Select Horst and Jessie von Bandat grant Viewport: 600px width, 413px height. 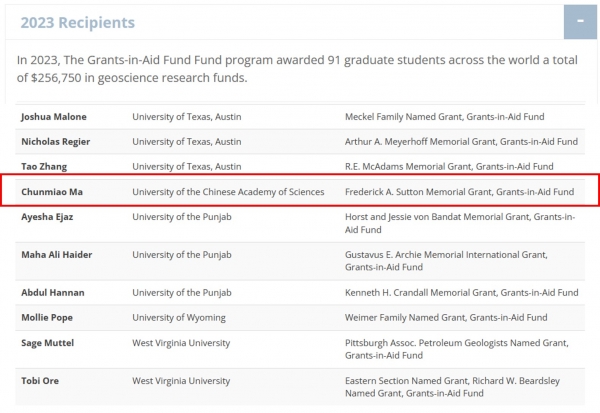[460, 223]
